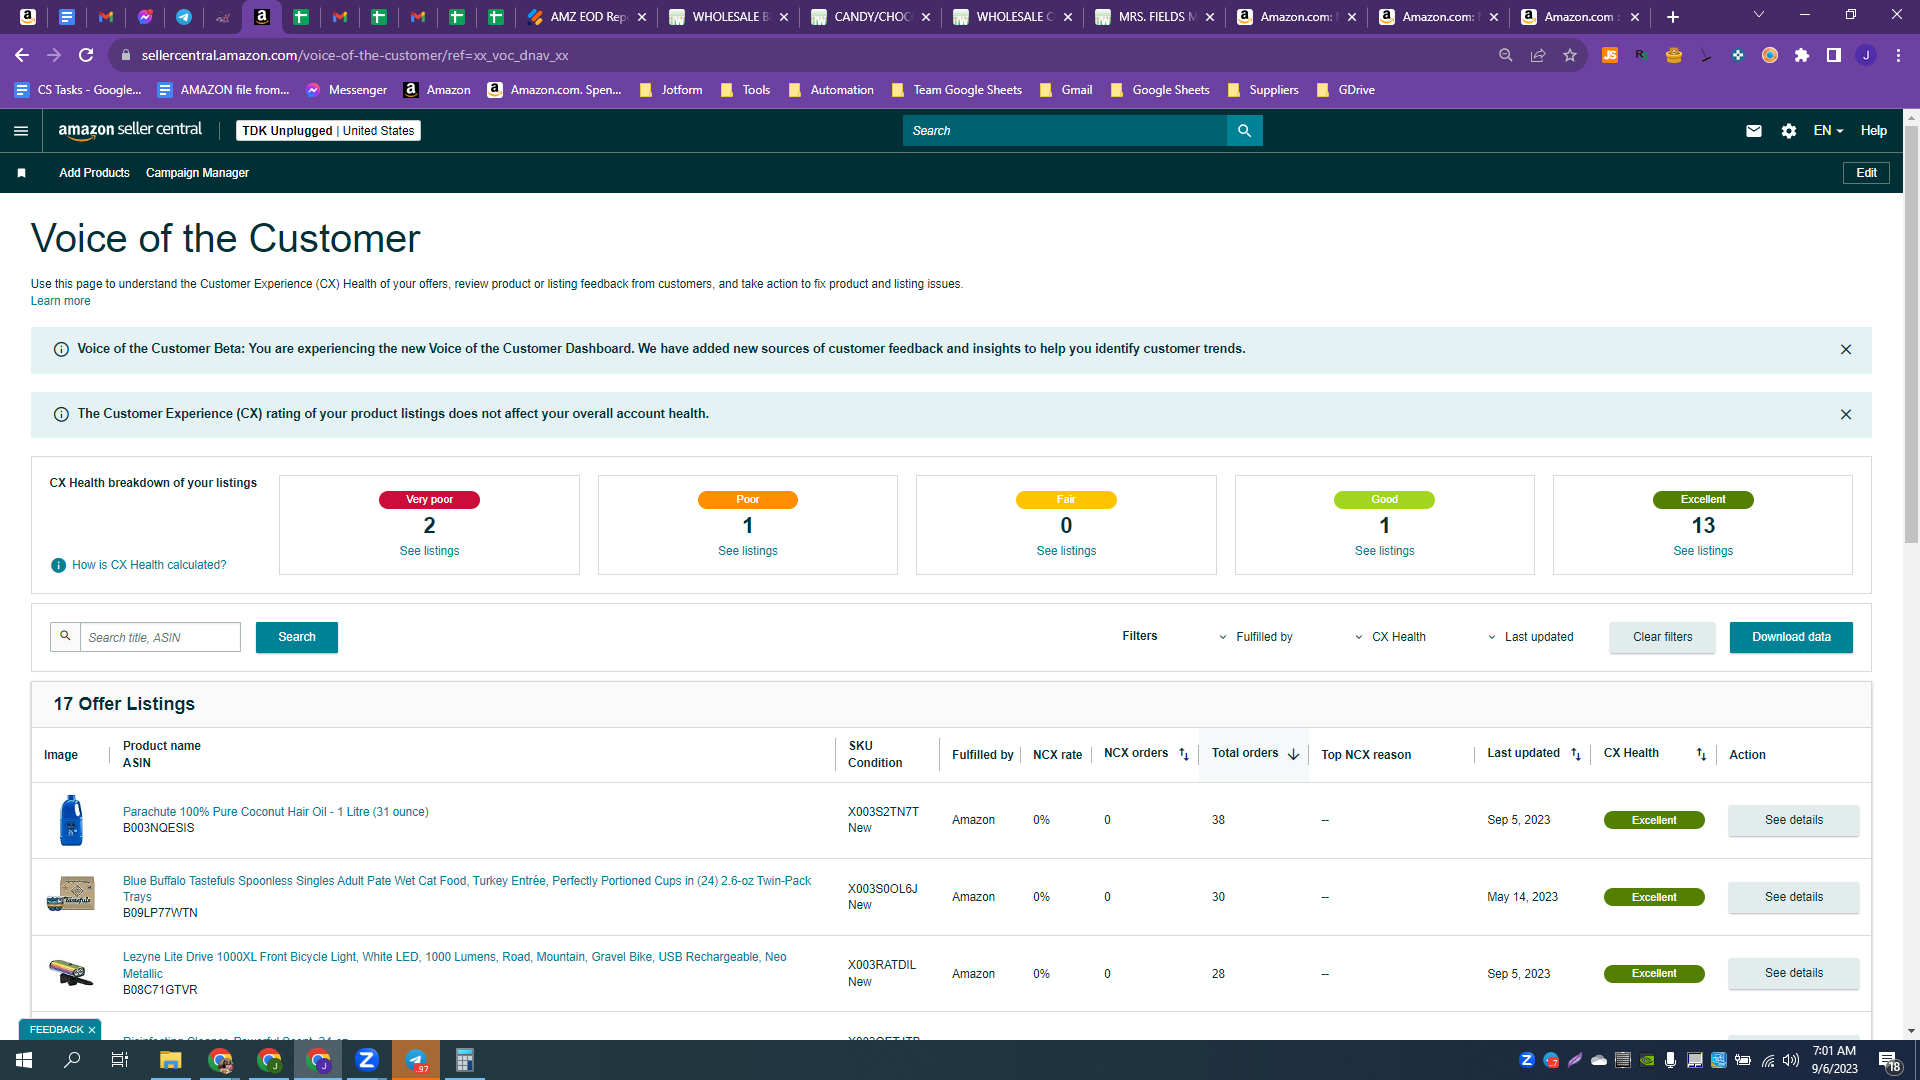See listings under Poor rating
The width and height of the screenshot is (1920, 1080).
748,551
